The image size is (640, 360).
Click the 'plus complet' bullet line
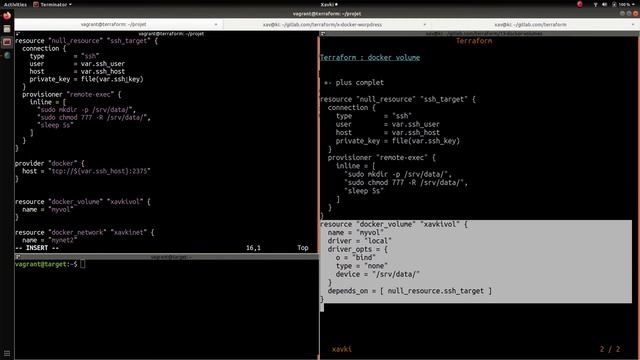click(354, 82)
